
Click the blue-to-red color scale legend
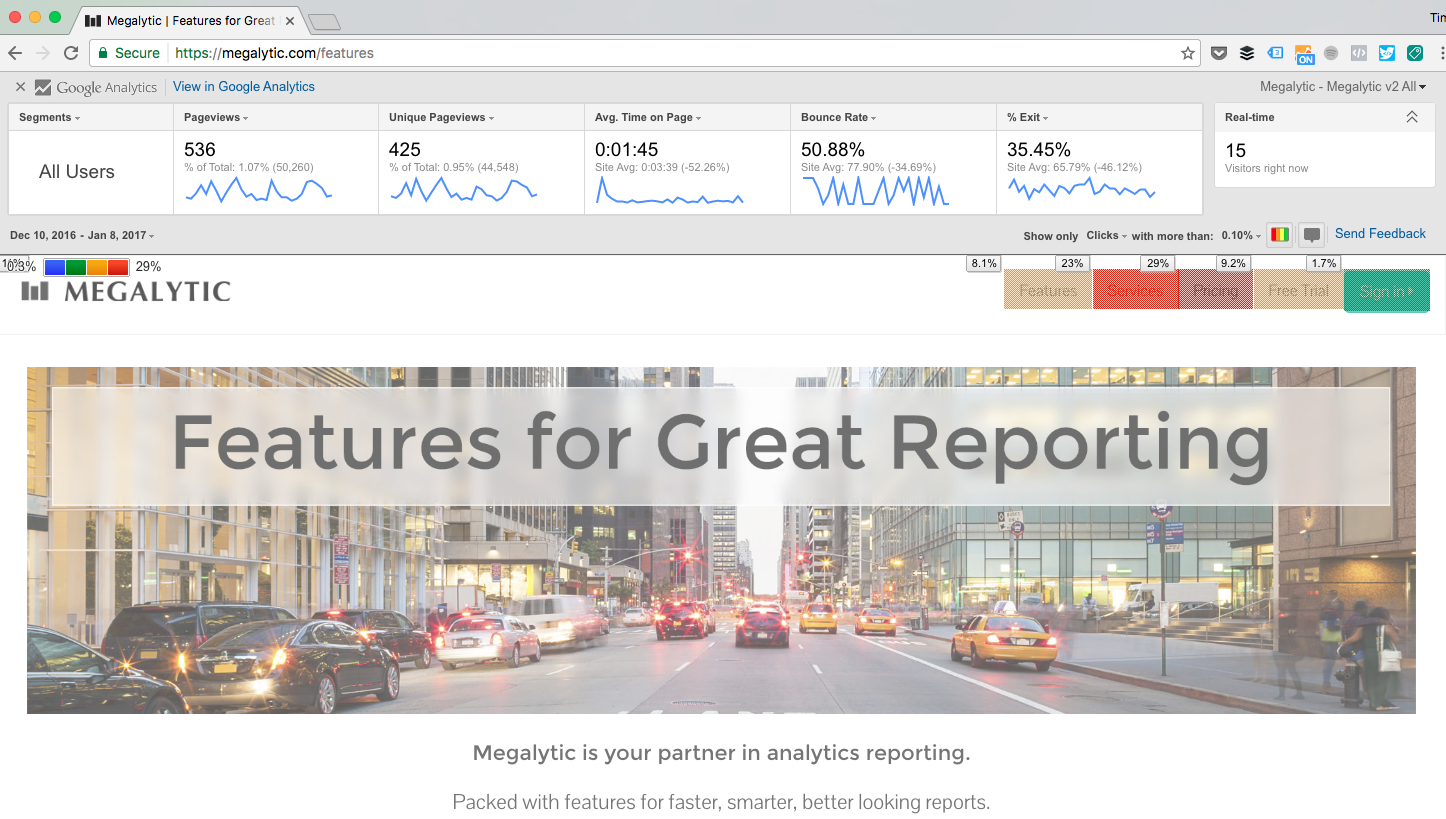coord(86,267)
